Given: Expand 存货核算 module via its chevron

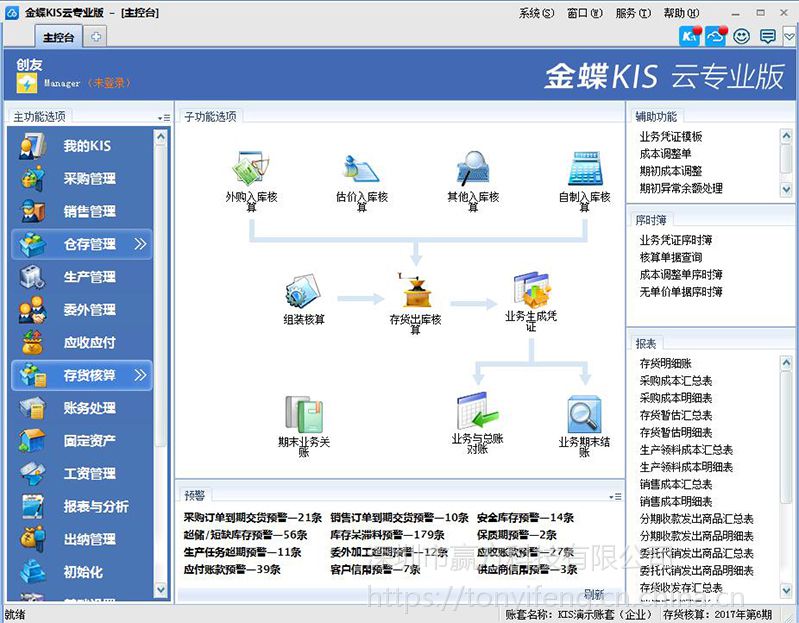Looking at the screenshot, I should pos(140,375).
